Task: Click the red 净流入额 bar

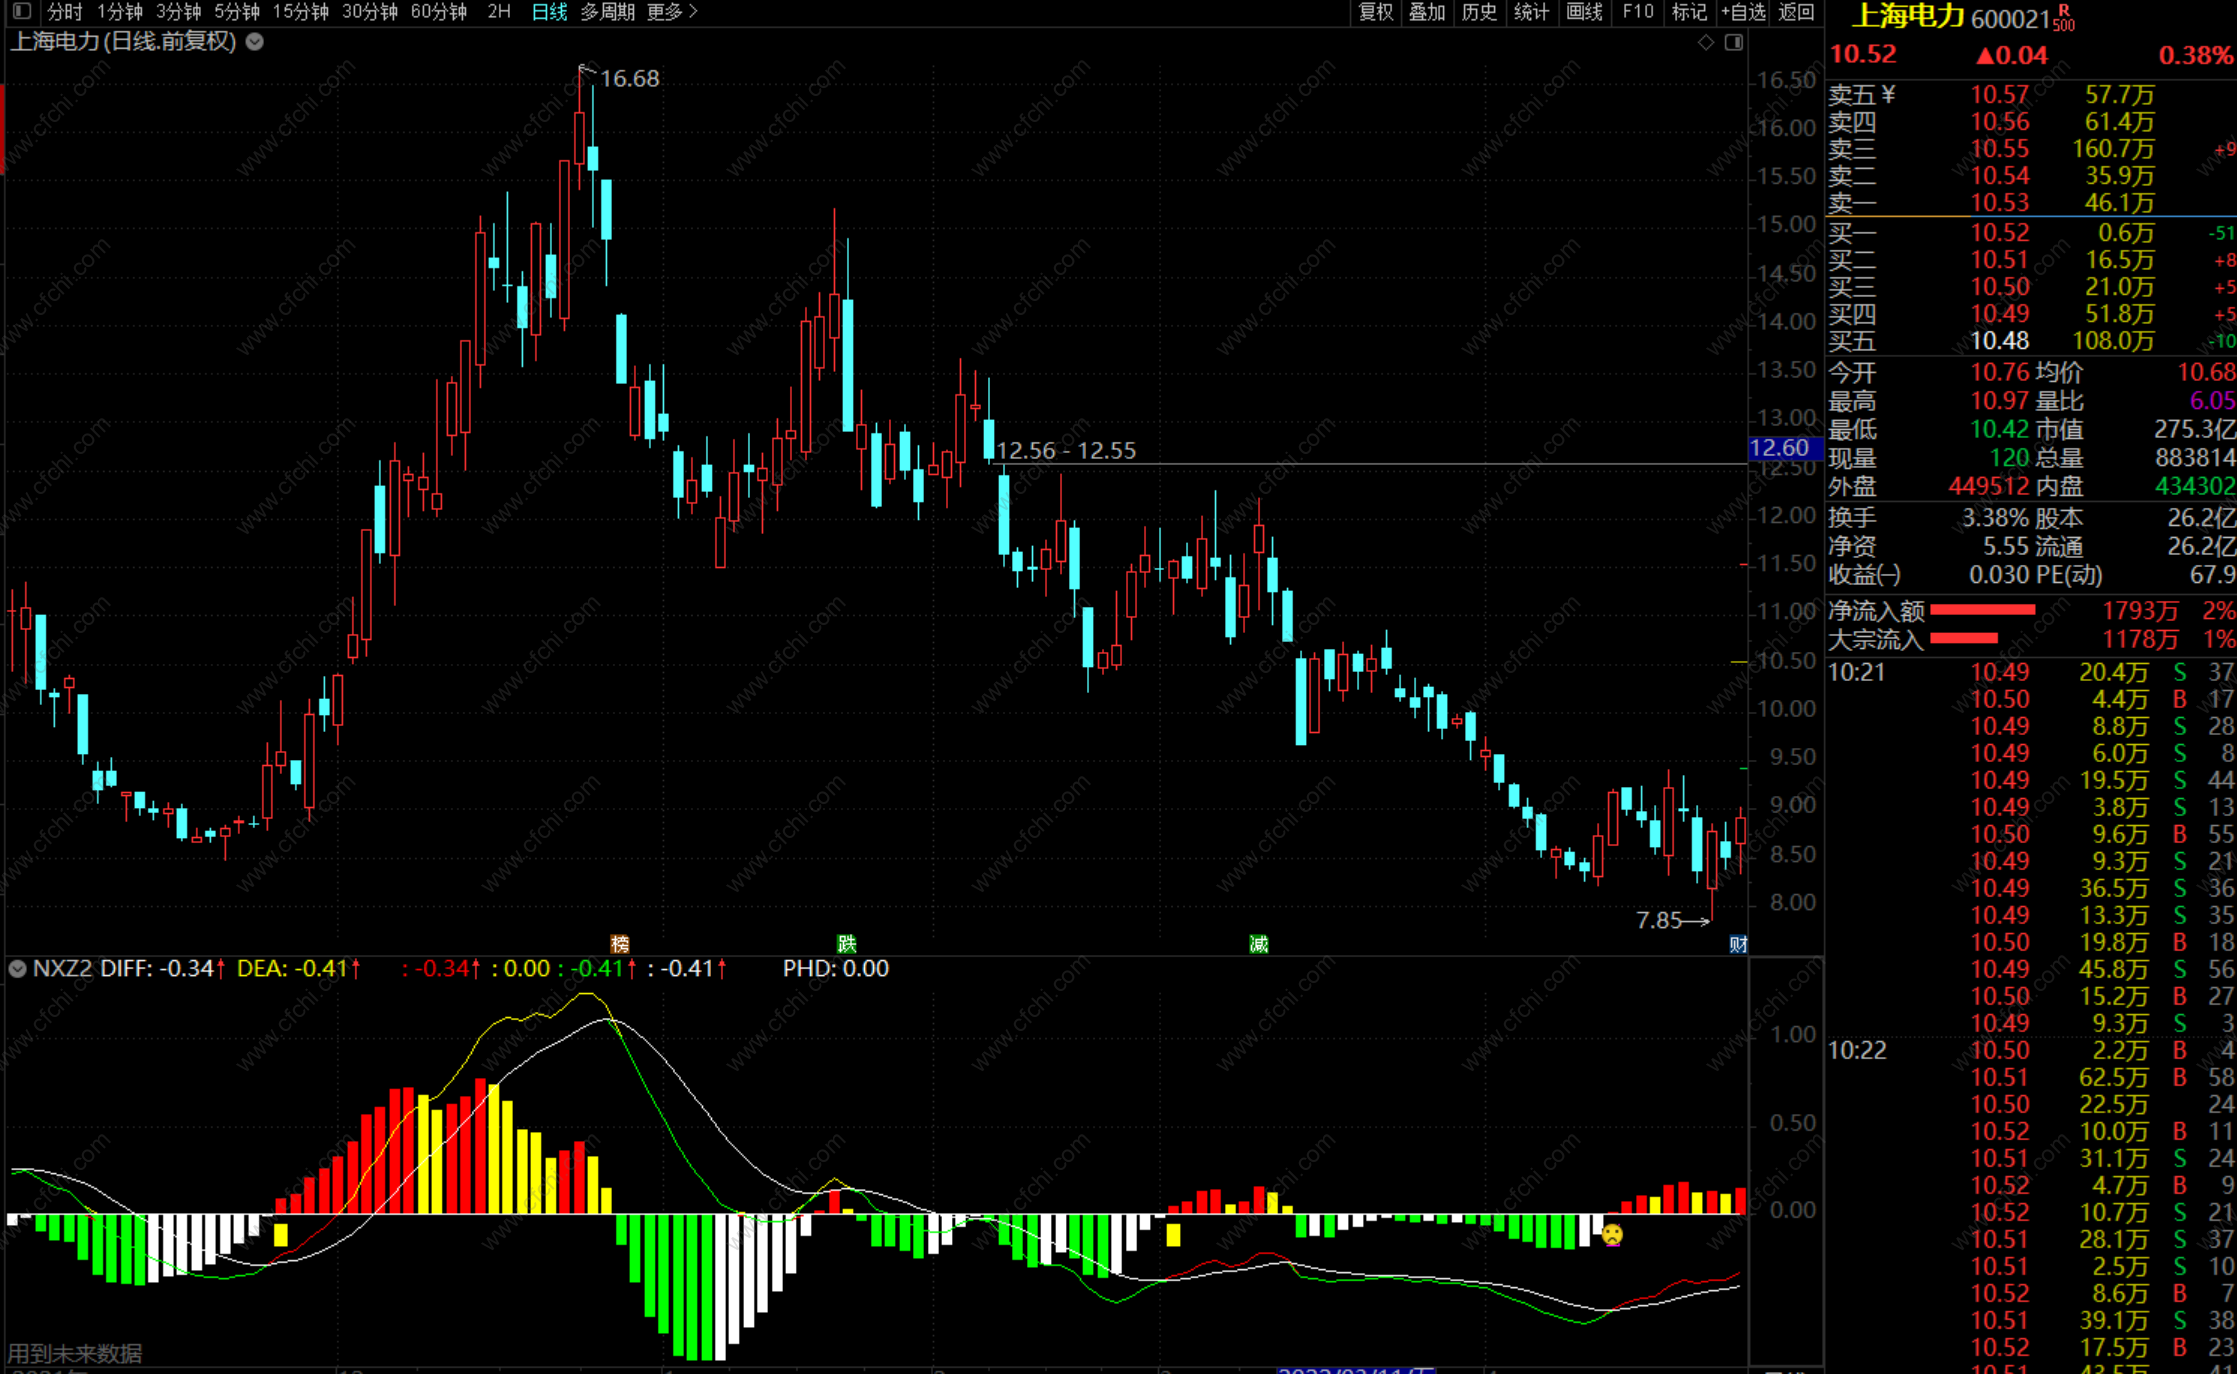Action: click(x=1982, y=610)
